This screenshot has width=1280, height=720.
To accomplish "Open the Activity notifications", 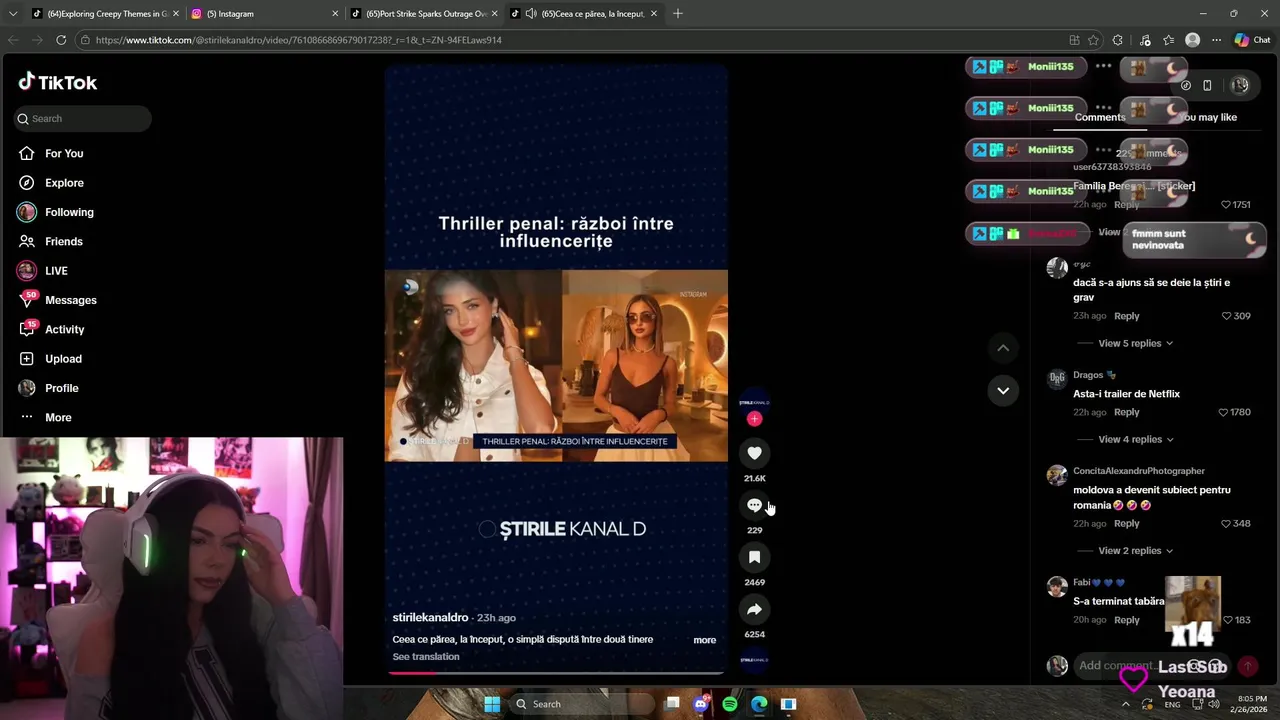I will tap(65, 329).
